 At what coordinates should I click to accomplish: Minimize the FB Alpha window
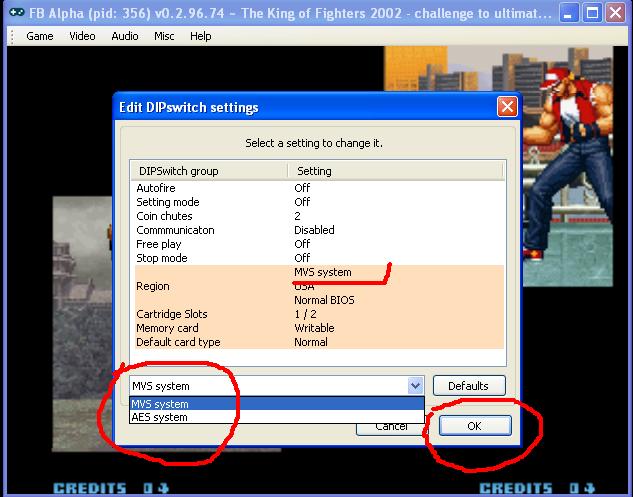(569, 13)
